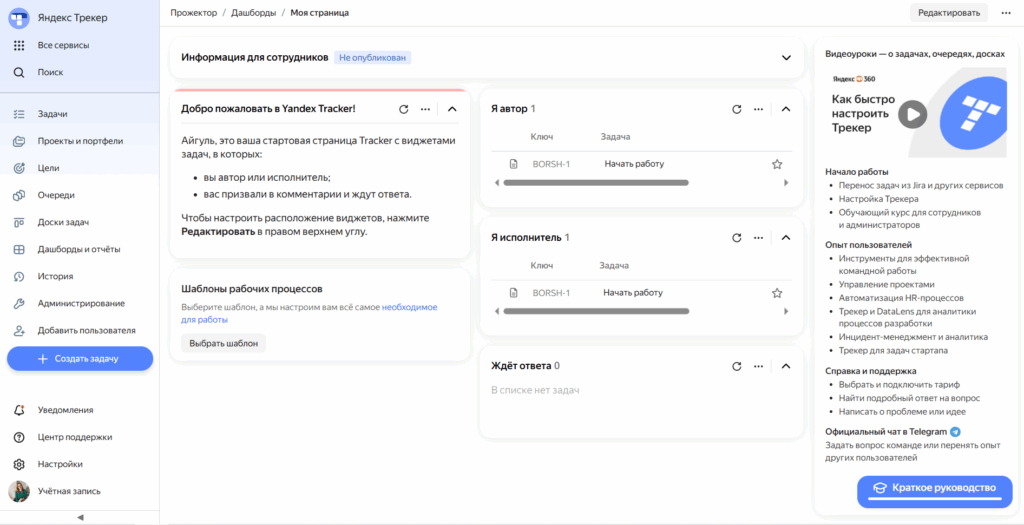Star the BORSH-1 task in 'Я исполнитель'

(777, 293)
